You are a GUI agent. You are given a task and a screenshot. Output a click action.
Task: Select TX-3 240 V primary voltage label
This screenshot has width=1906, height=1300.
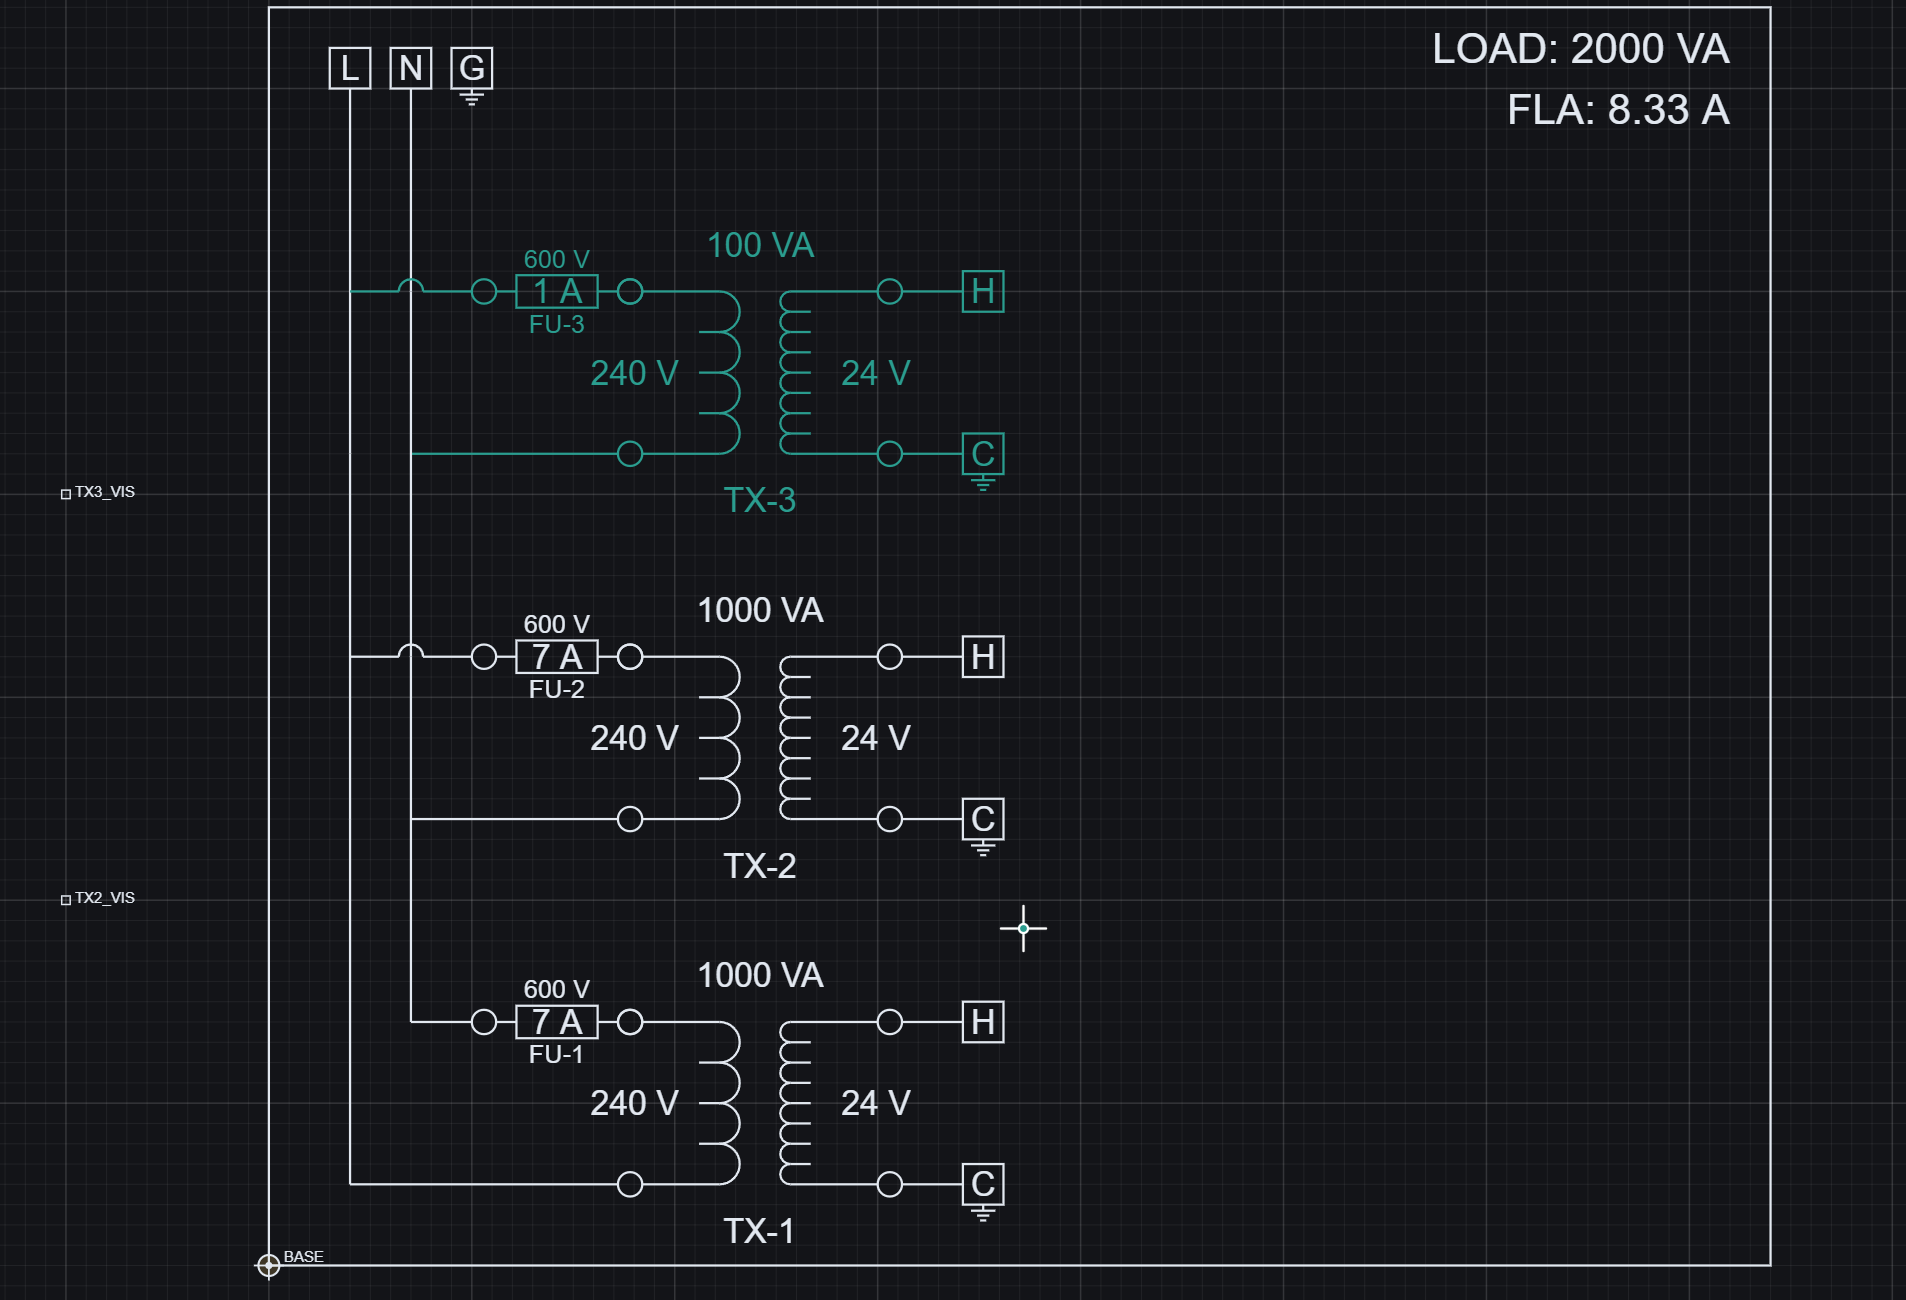[x=634, y=373]
